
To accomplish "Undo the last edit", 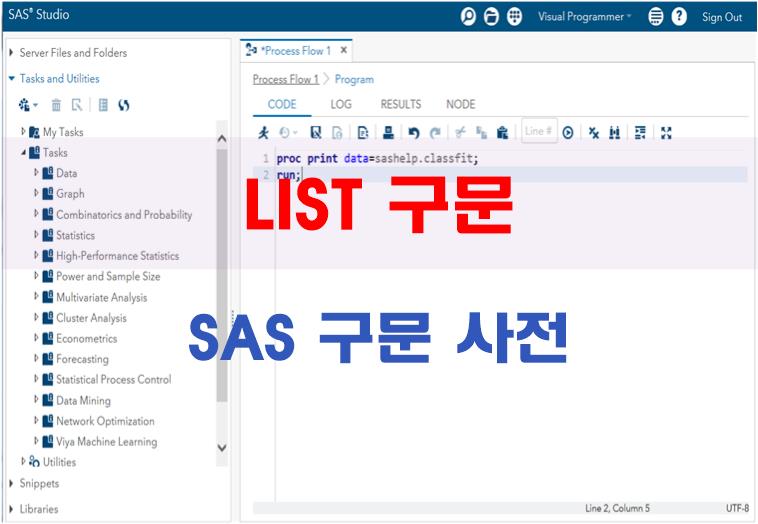I will pyautogui.click(x=413, y=132).
